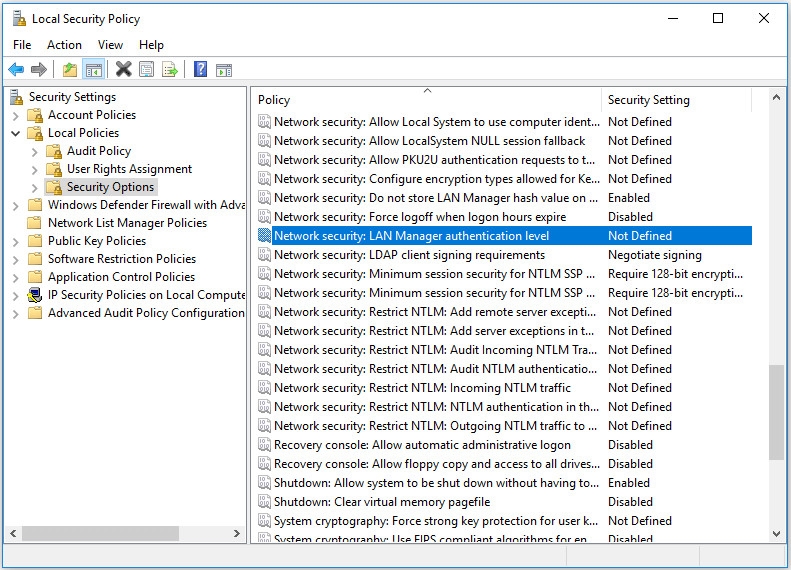
Task: Select 'Recovery console: Allow floppy copy' policy
Action: pyautogui.click(x=504, y=464)
